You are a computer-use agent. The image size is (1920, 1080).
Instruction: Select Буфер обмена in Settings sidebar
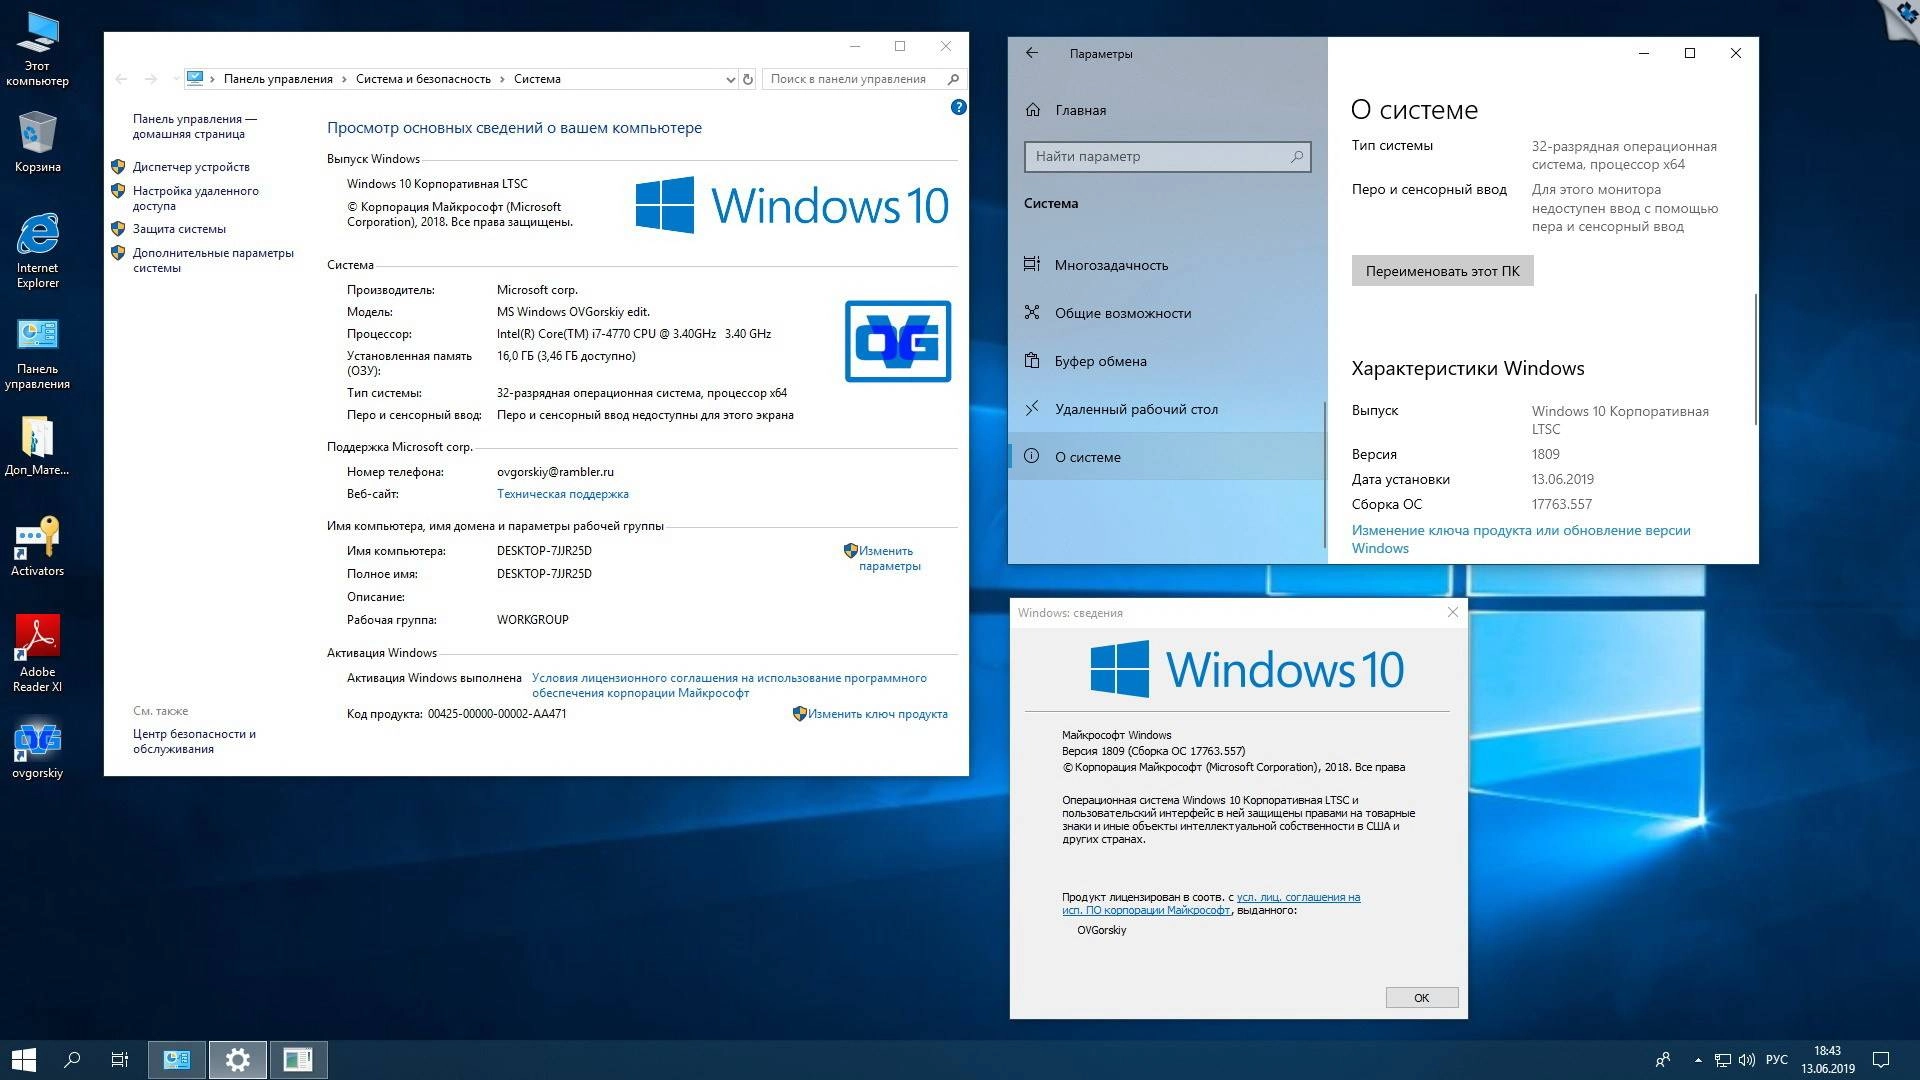tap(1167, 361)
